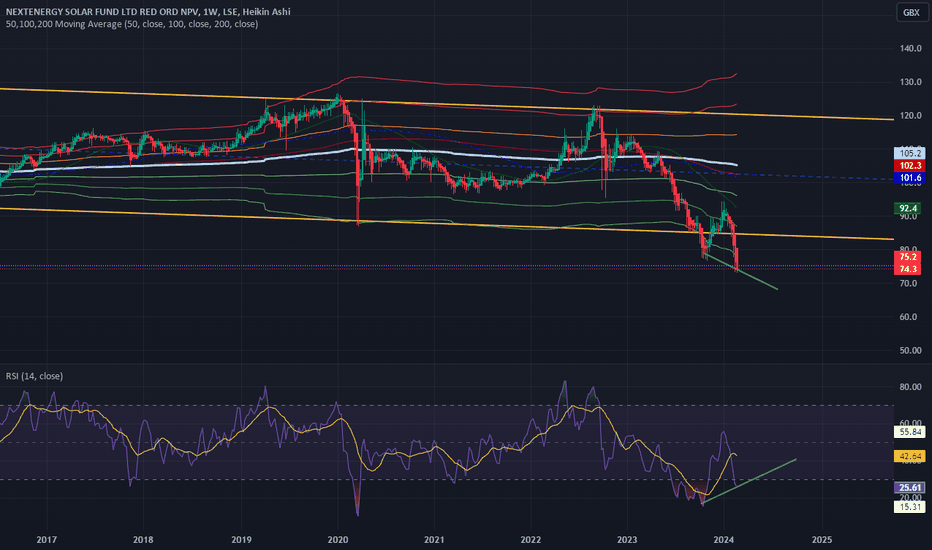Click the 55.84 RSI value label
This screenshot has width=932, height=550.
[909, 432]
